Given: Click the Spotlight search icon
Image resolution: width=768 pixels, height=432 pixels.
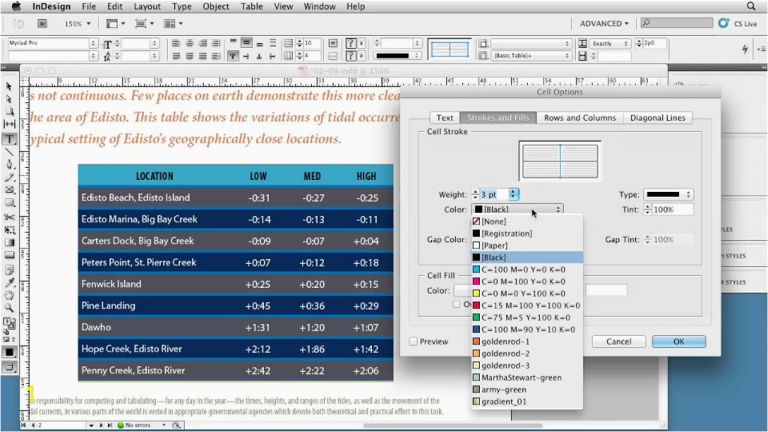Looking at the screenshot, I should coord(751,6).
